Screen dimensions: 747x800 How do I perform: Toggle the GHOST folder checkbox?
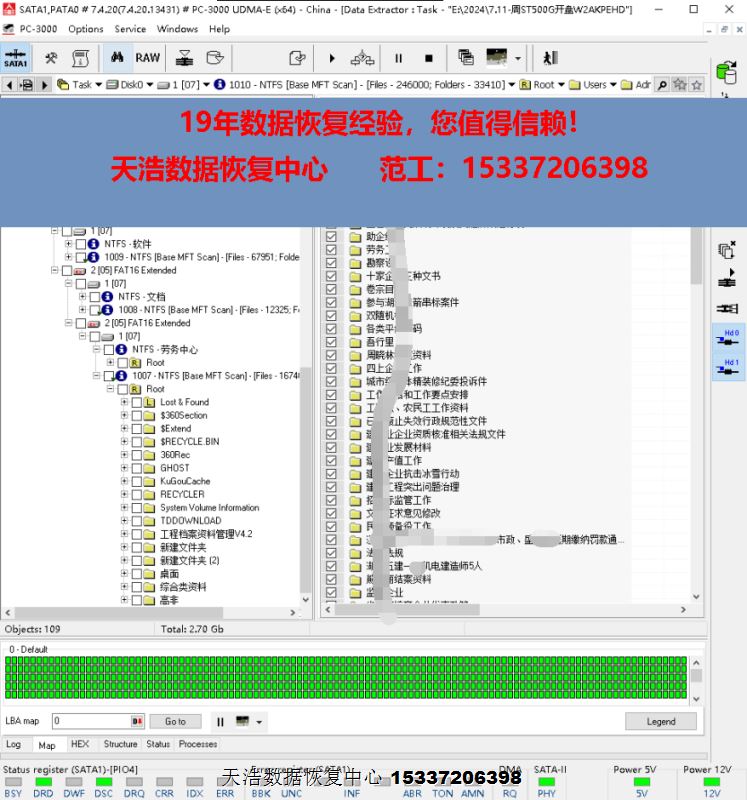click(137, 468)
